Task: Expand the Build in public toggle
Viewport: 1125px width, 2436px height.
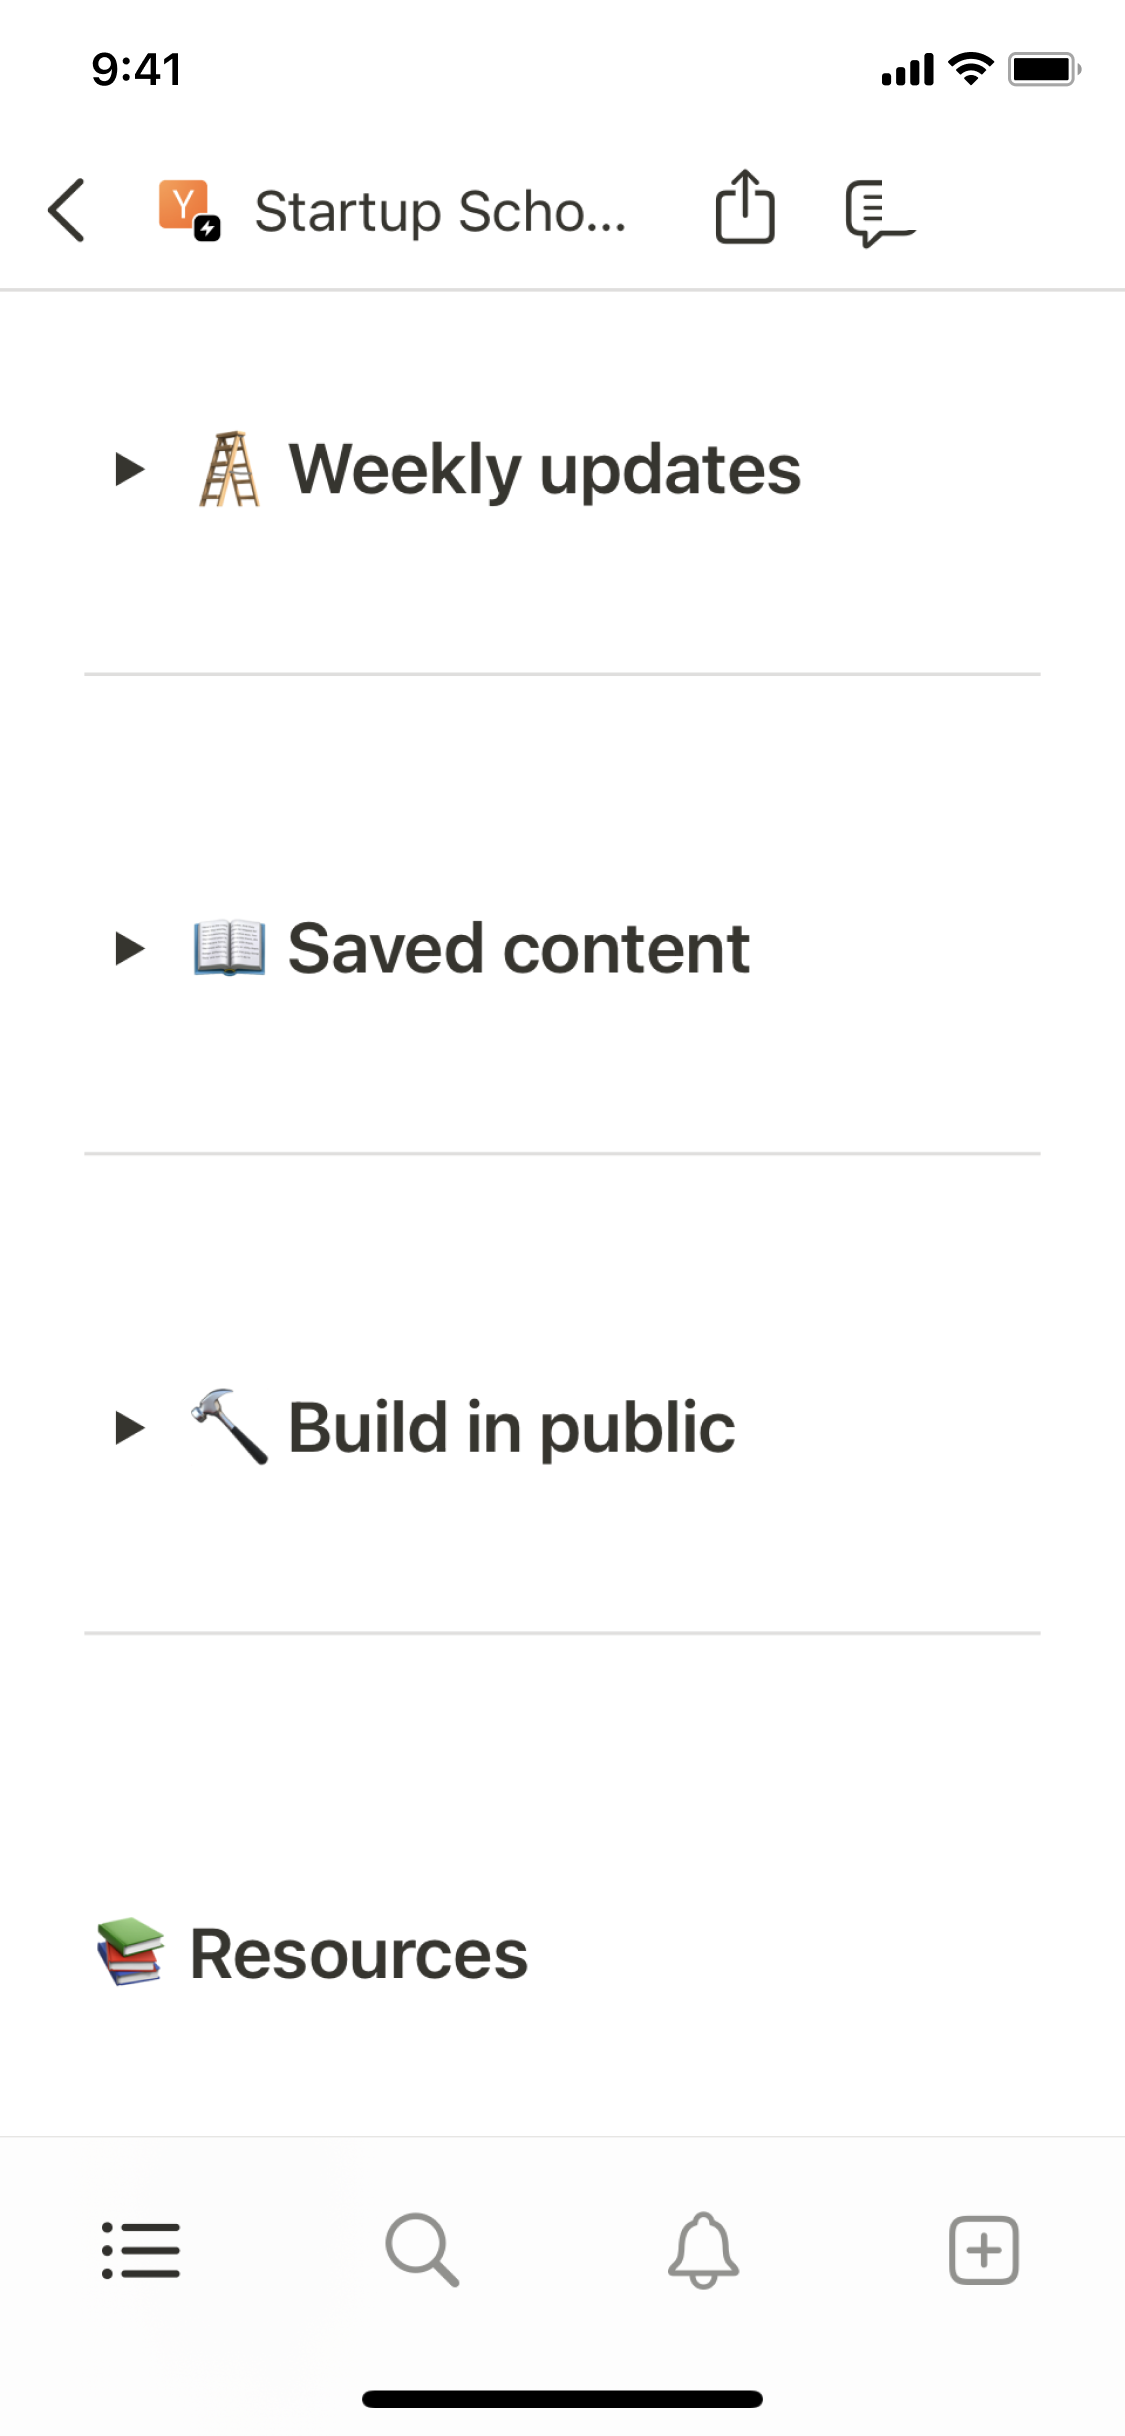Action: pyautogui.click(x=130, y=1427)
